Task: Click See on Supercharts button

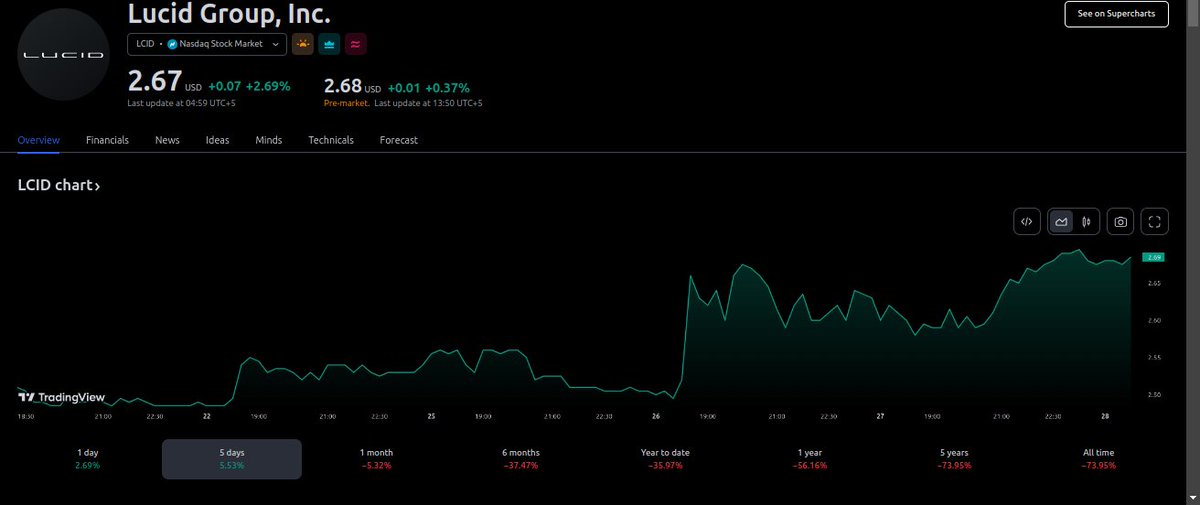Action: coord(1116,14)
